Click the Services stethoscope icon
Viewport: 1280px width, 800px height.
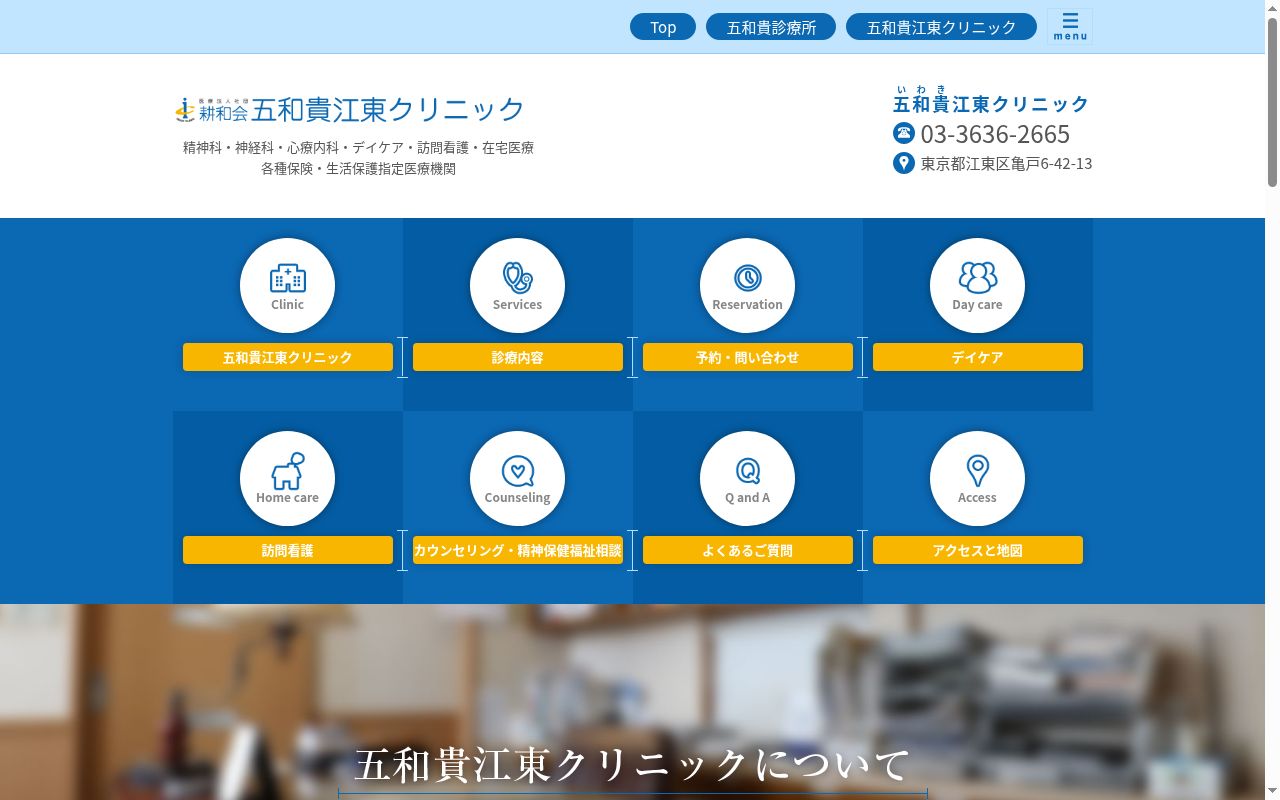tap(517, 285)
